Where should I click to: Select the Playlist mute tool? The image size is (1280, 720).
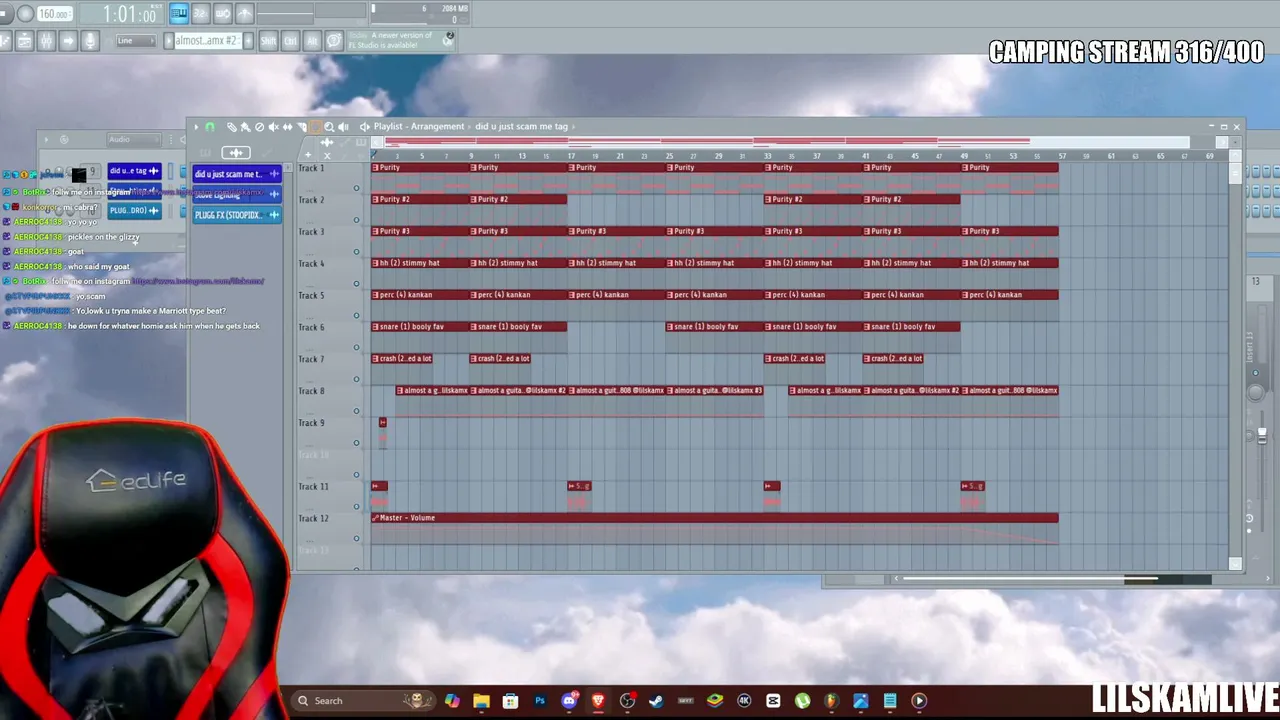coord(274,127)
